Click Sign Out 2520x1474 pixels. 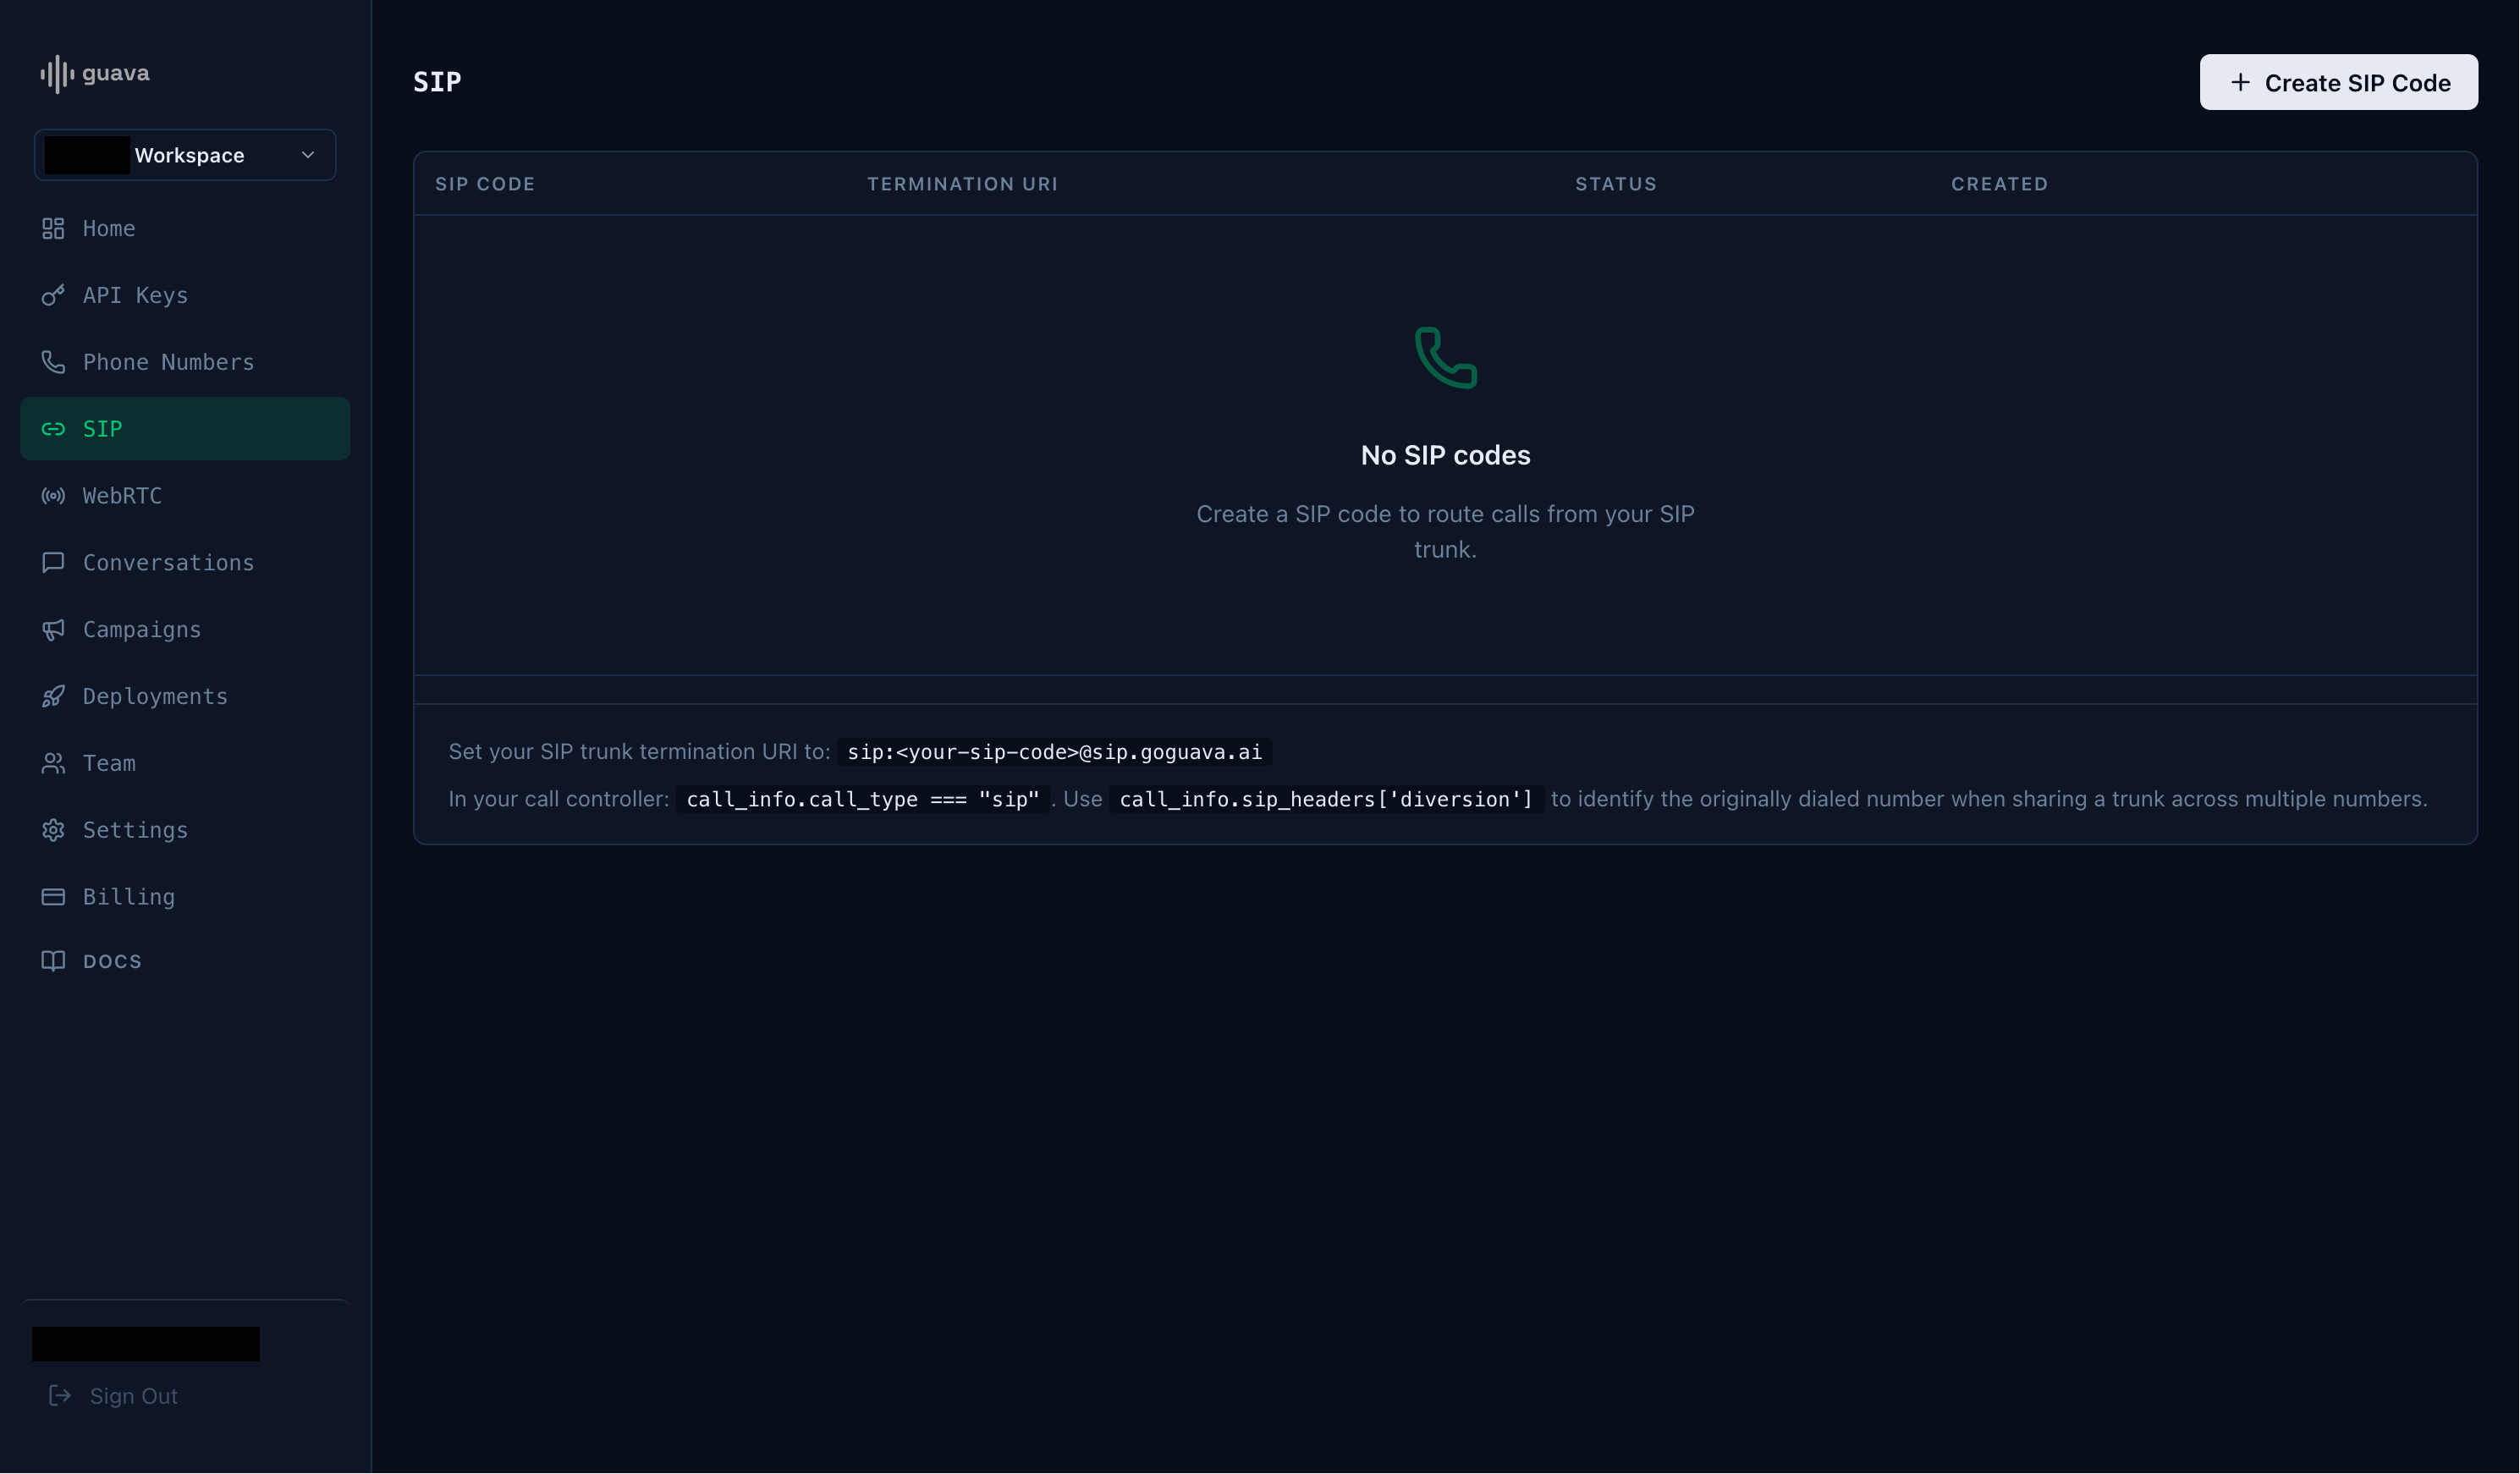(x=113, y=1396)
